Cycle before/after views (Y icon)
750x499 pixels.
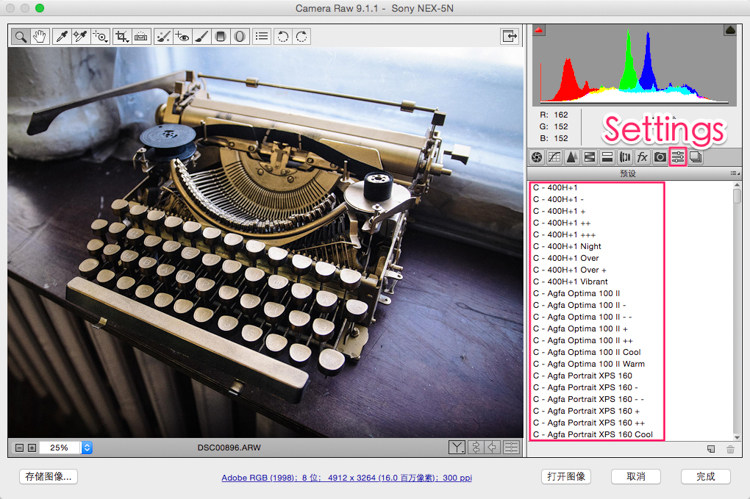pos(457,447)
